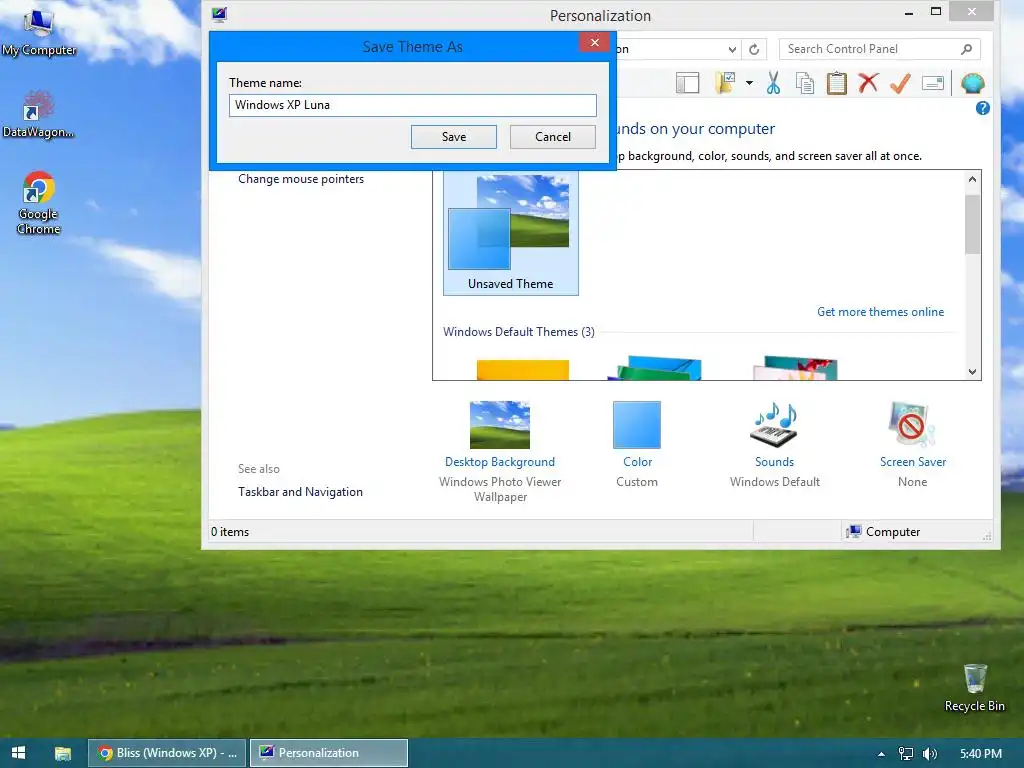This screenshot has width=1024, height=768.
Task: Open File Explorer from the taskbar
Action: (x=63, y=753)
